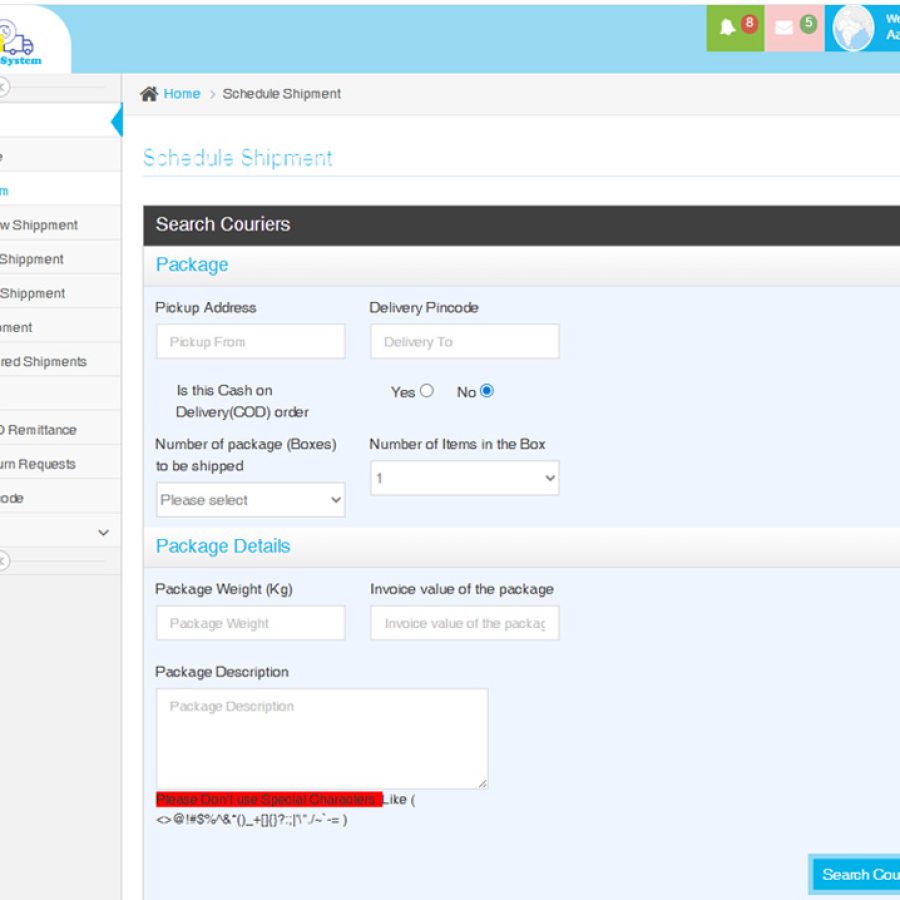Open the notifications bell icon
The height and width of the screenshot is (900, 900).
tap(728, 28)
